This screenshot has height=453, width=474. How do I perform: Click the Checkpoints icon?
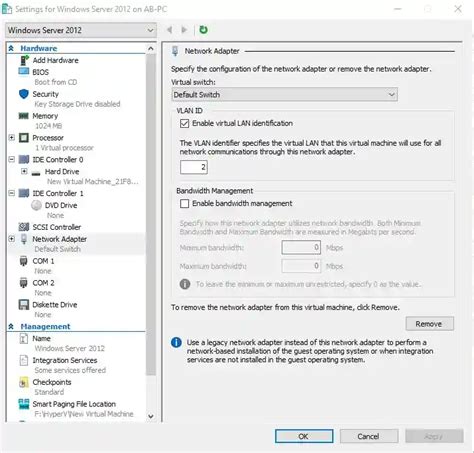pos(24,382)
